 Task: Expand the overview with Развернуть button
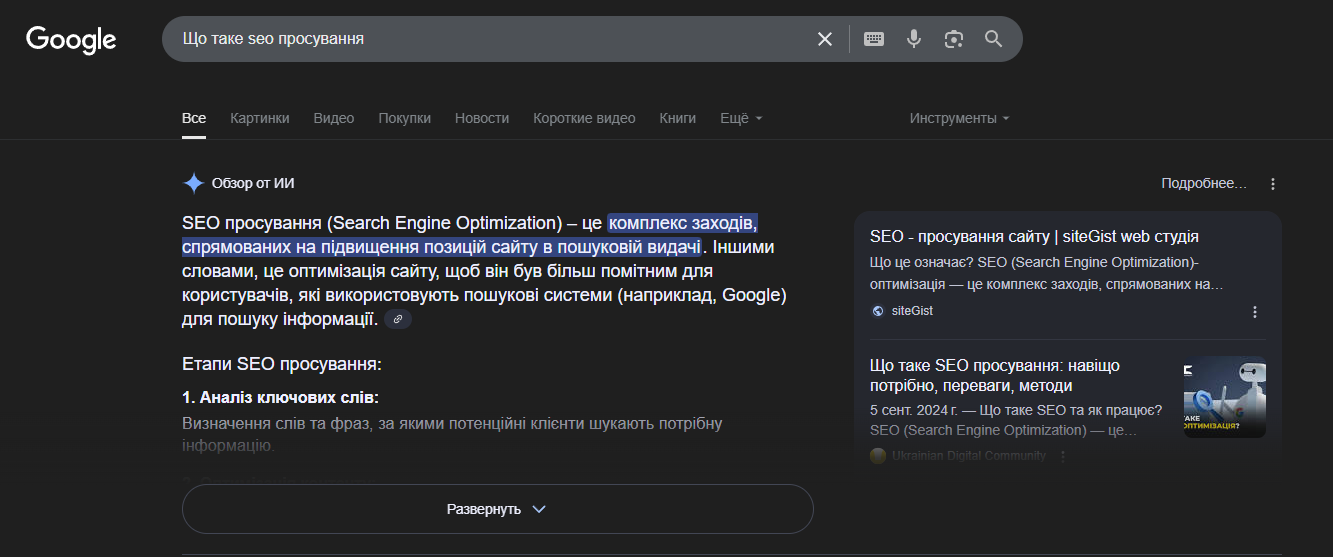pos(498,509)
